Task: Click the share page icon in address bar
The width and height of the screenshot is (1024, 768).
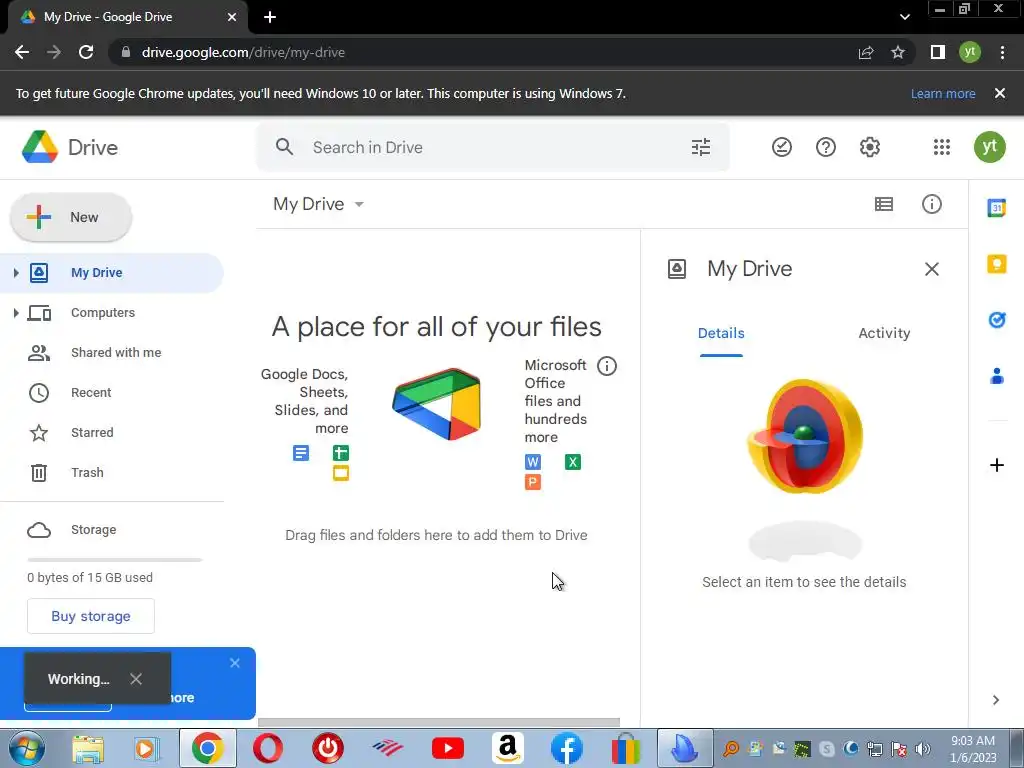Action: click(866, 52)
